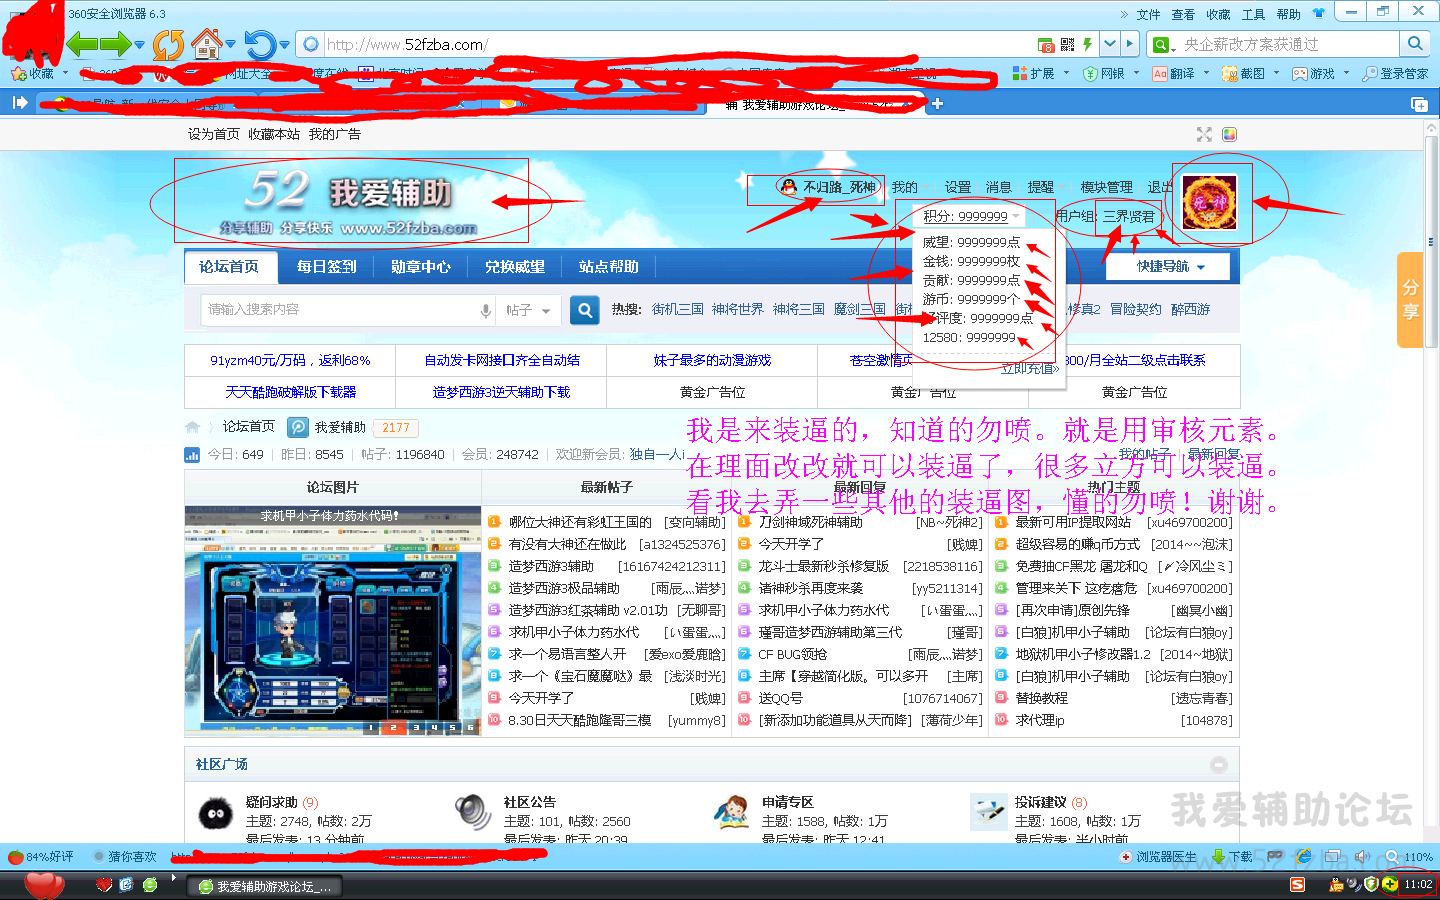Click the blue forum search button

click(585, 310)
